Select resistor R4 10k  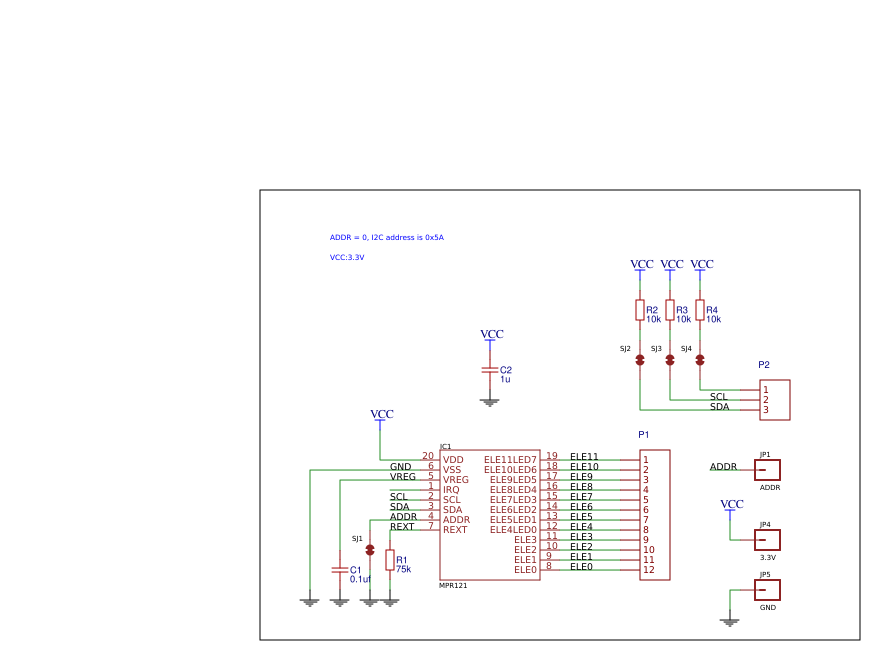coord(700,311)
